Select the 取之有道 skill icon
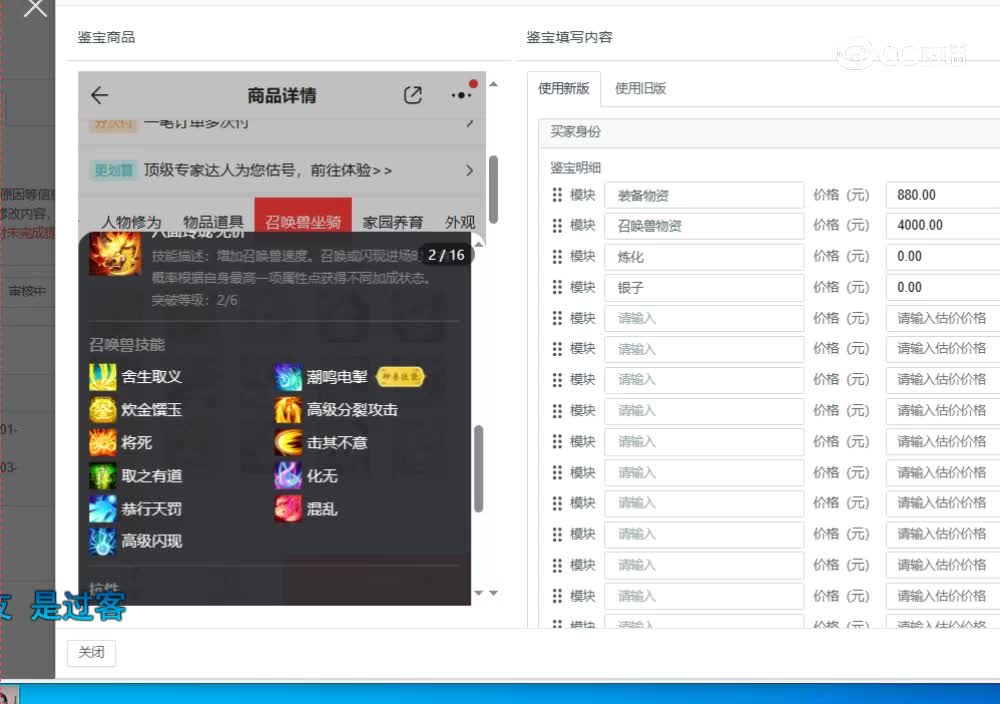Screen dimensions: 1000x704 [x=102, y=475]
